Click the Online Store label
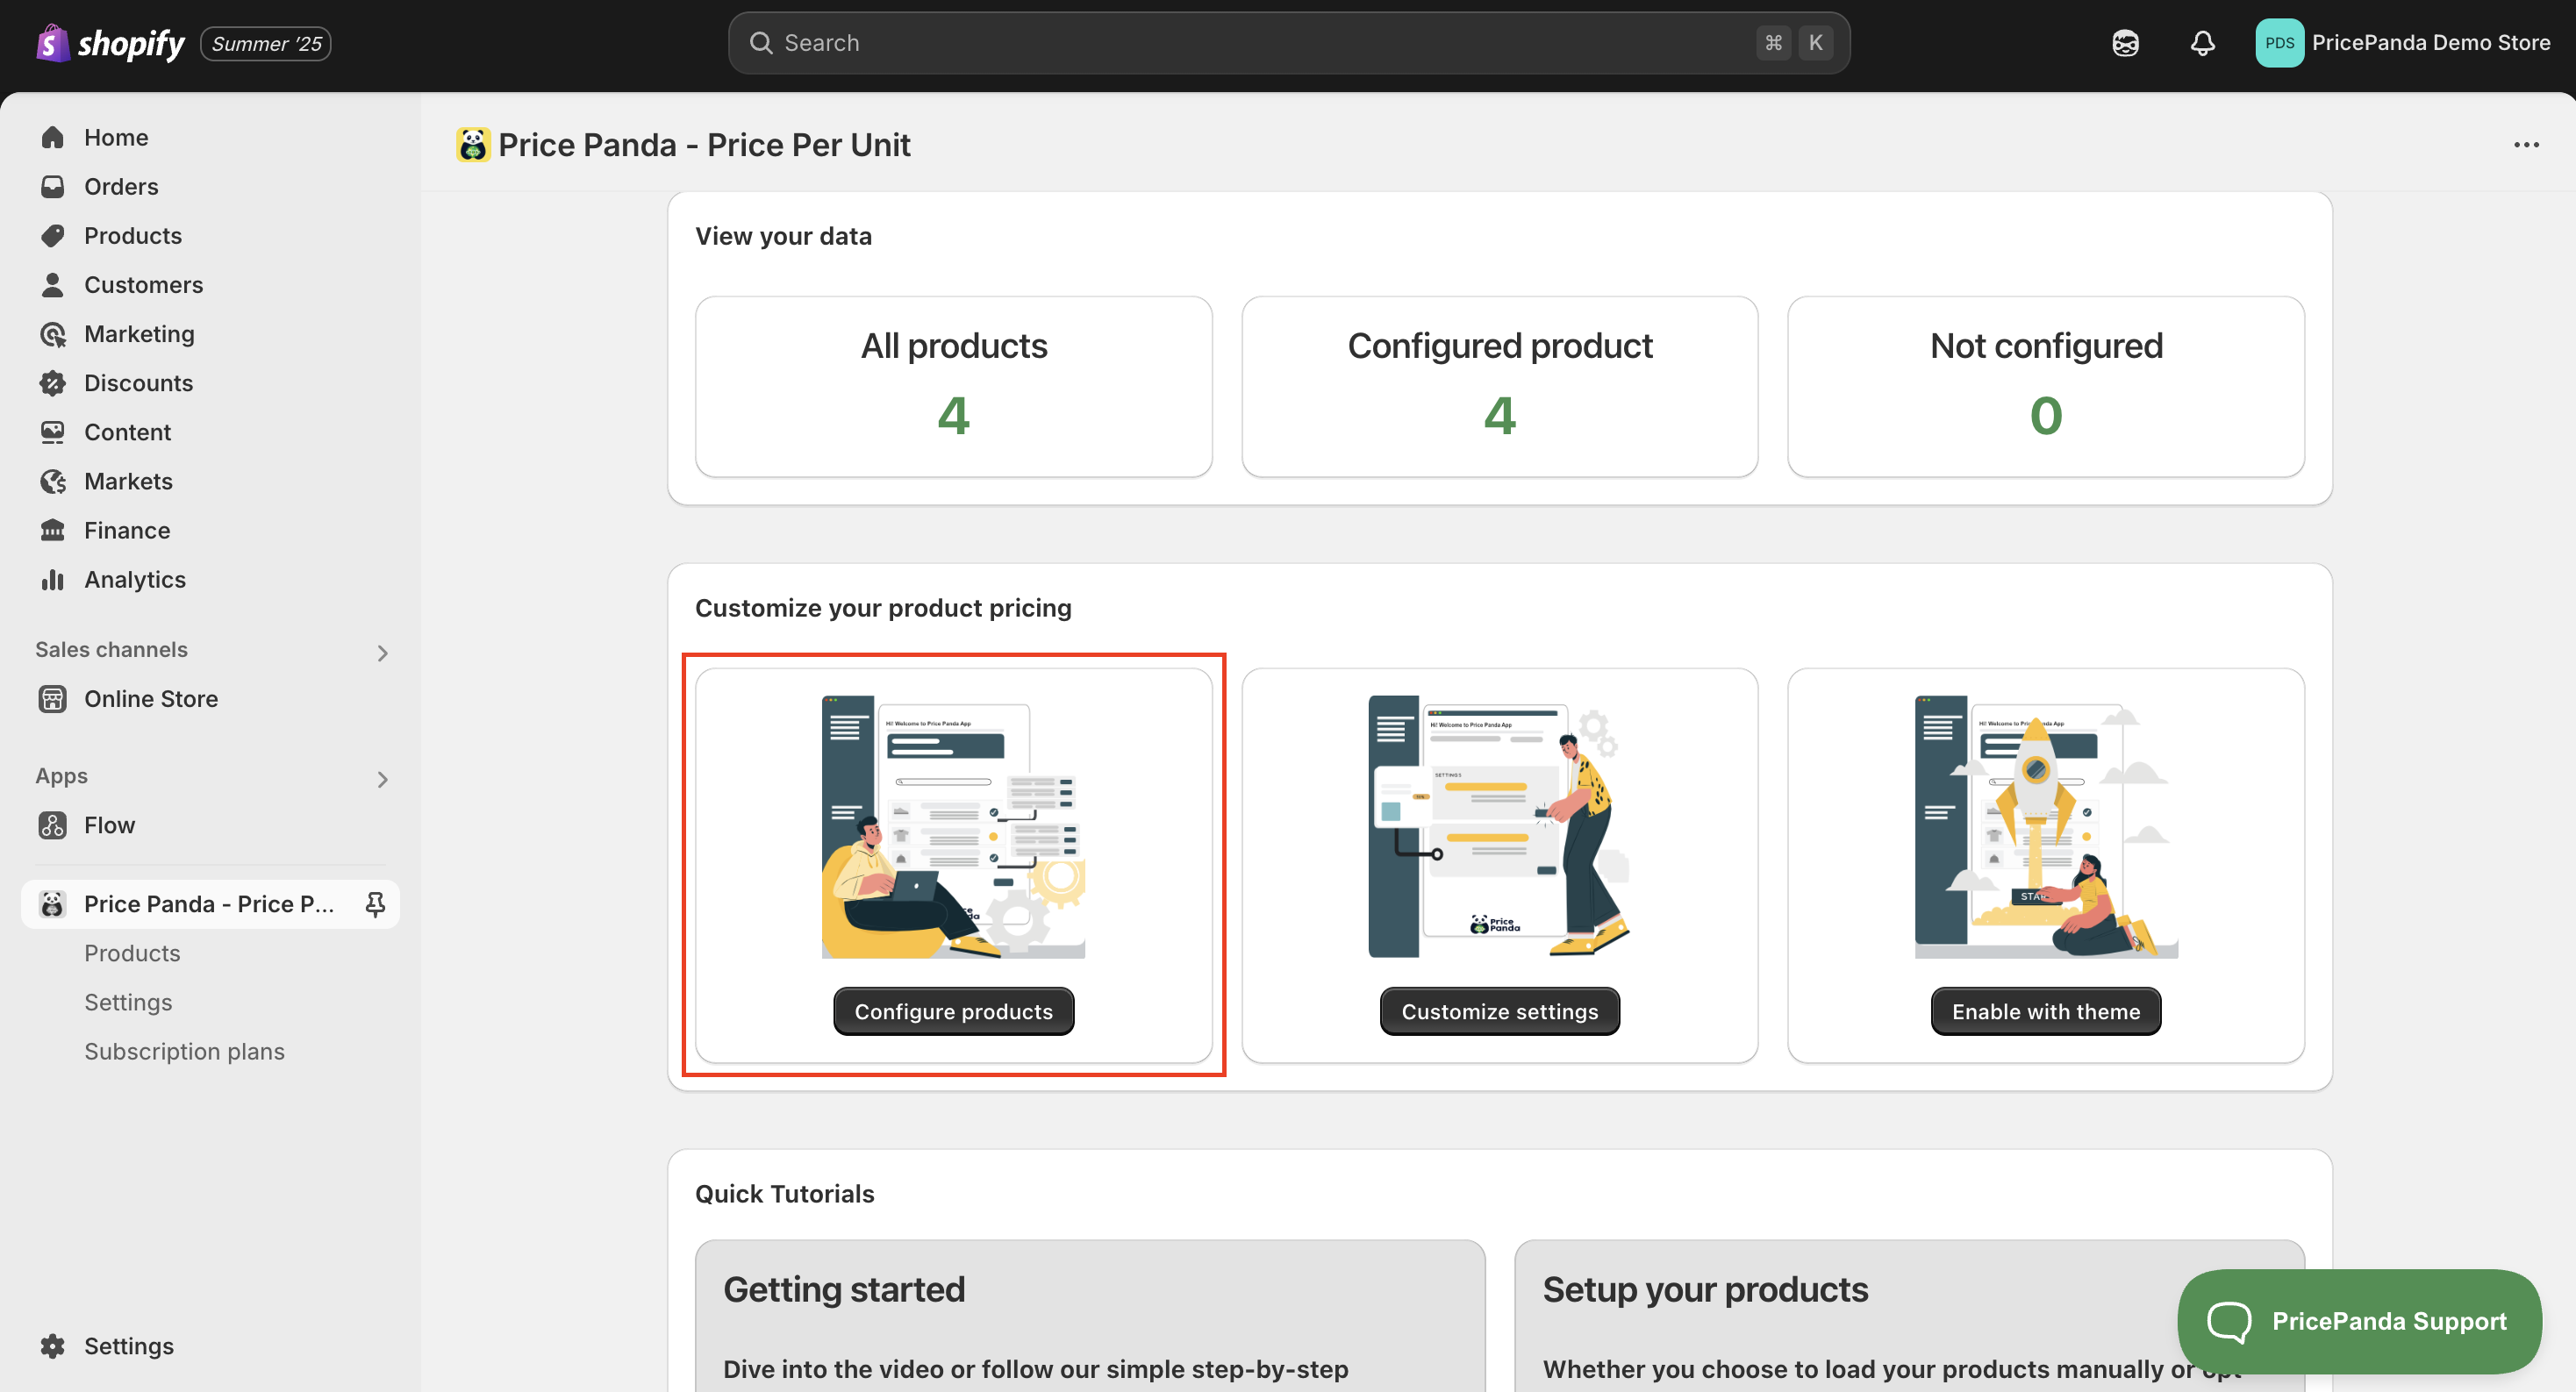This screenshot has width=2576, height=1392. click(151, 699)
